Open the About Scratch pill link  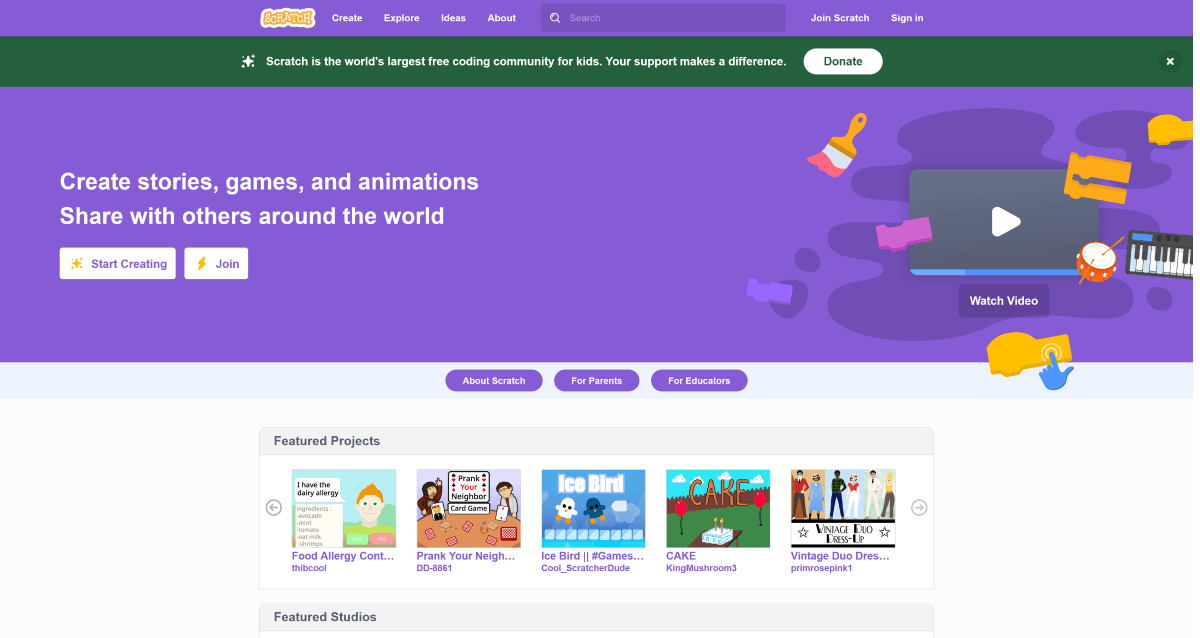[494, 381]
